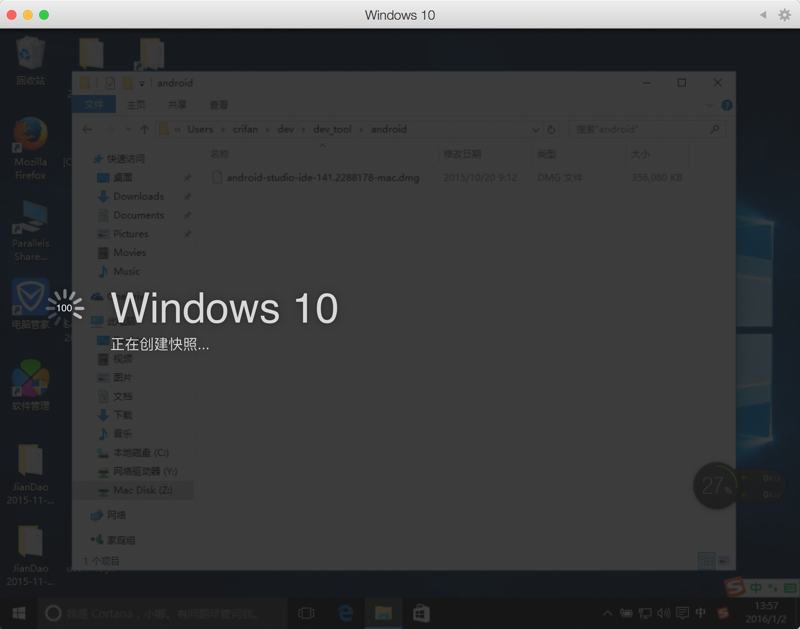This screenshot has height=629, width=800.
Task: Switch to details view icon
Action: click(707, 561)
